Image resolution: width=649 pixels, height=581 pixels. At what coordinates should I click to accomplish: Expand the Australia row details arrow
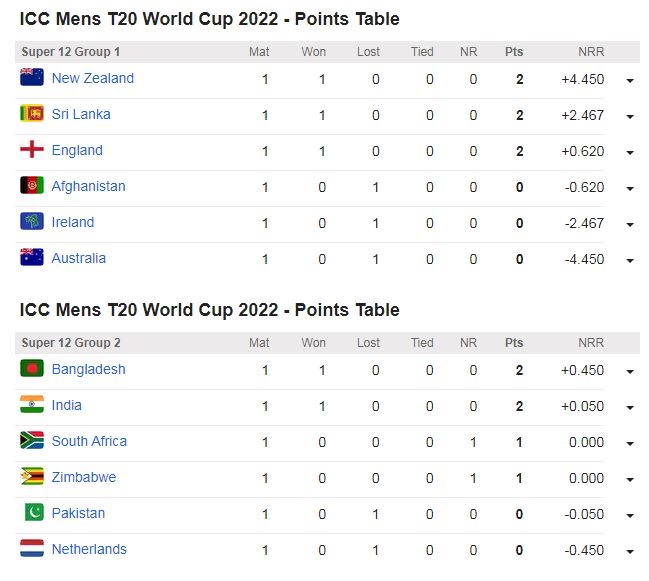[x=630, y=260]
